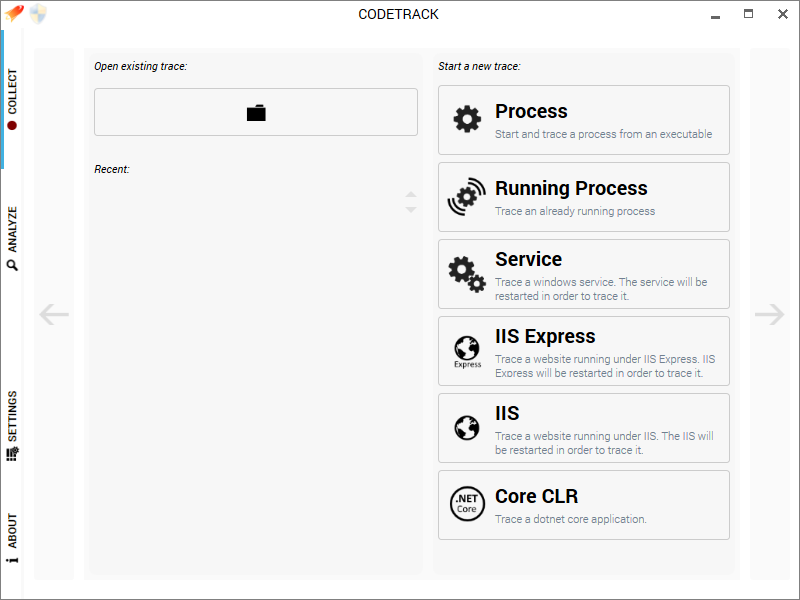Select Core CLR trace option
The image size is (800, 600).
[x=584, y=505]
